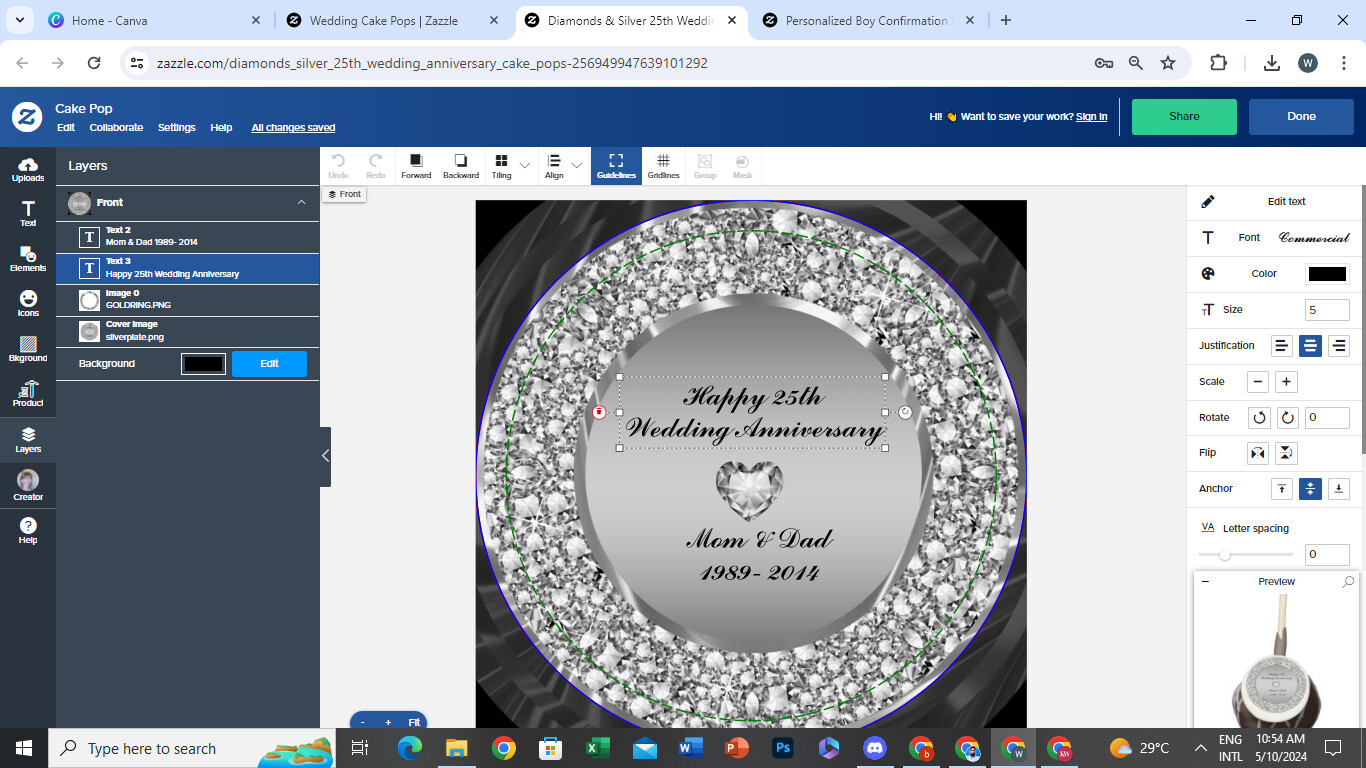Select the GOLDRING.PNG image layer

pyautogui.click(x=188, y=300)
